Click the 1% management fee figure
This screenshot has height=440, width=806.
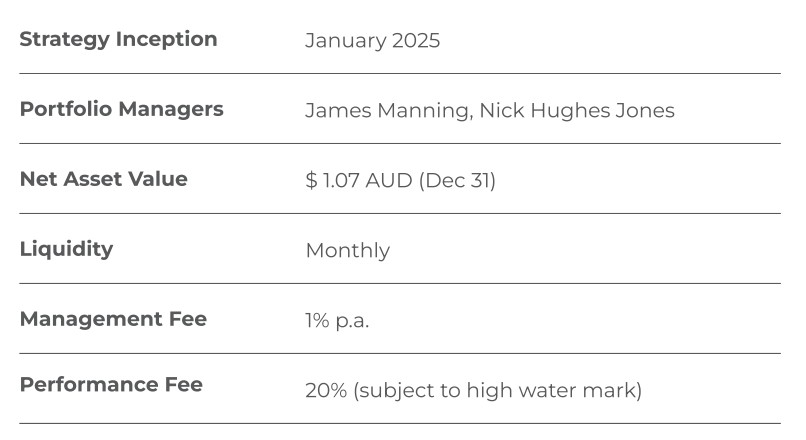click(x=317, y=321)
